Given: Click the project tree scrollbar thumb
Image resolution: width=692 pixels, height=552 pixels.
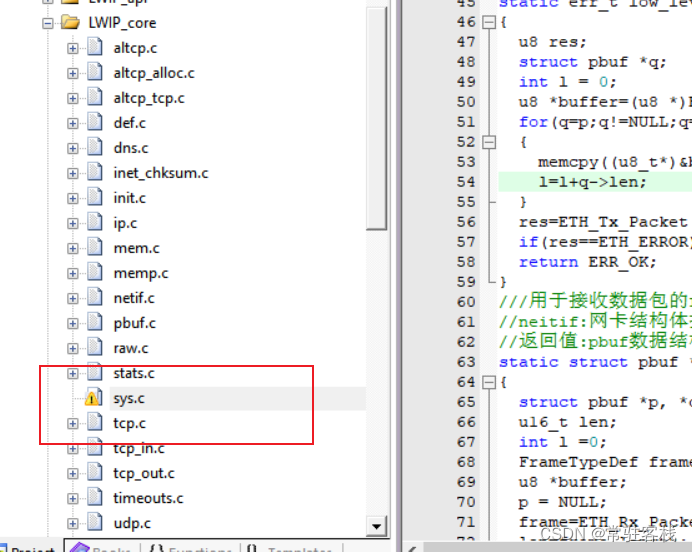Looking at the screenshot, I should 376,118.
